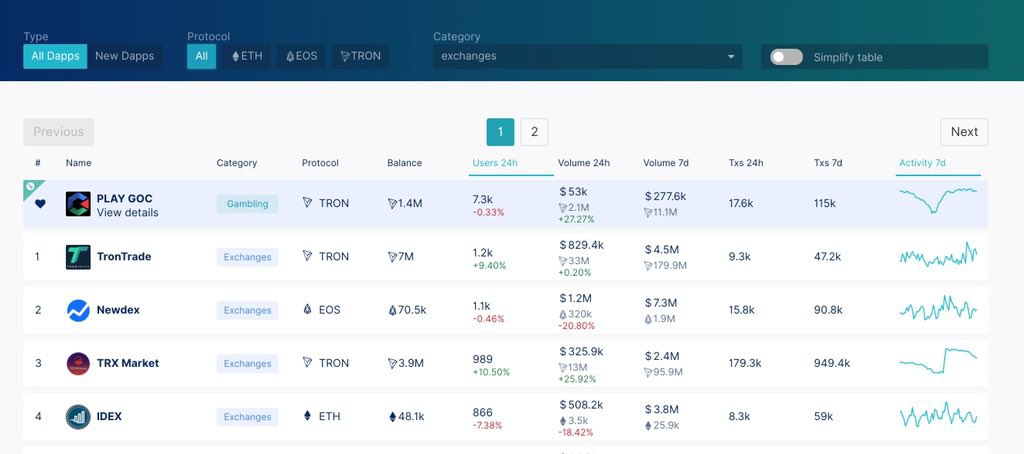The image size is (1024, 454).
Task: Select the All Dapps type filter
Action: coord(56,56)
